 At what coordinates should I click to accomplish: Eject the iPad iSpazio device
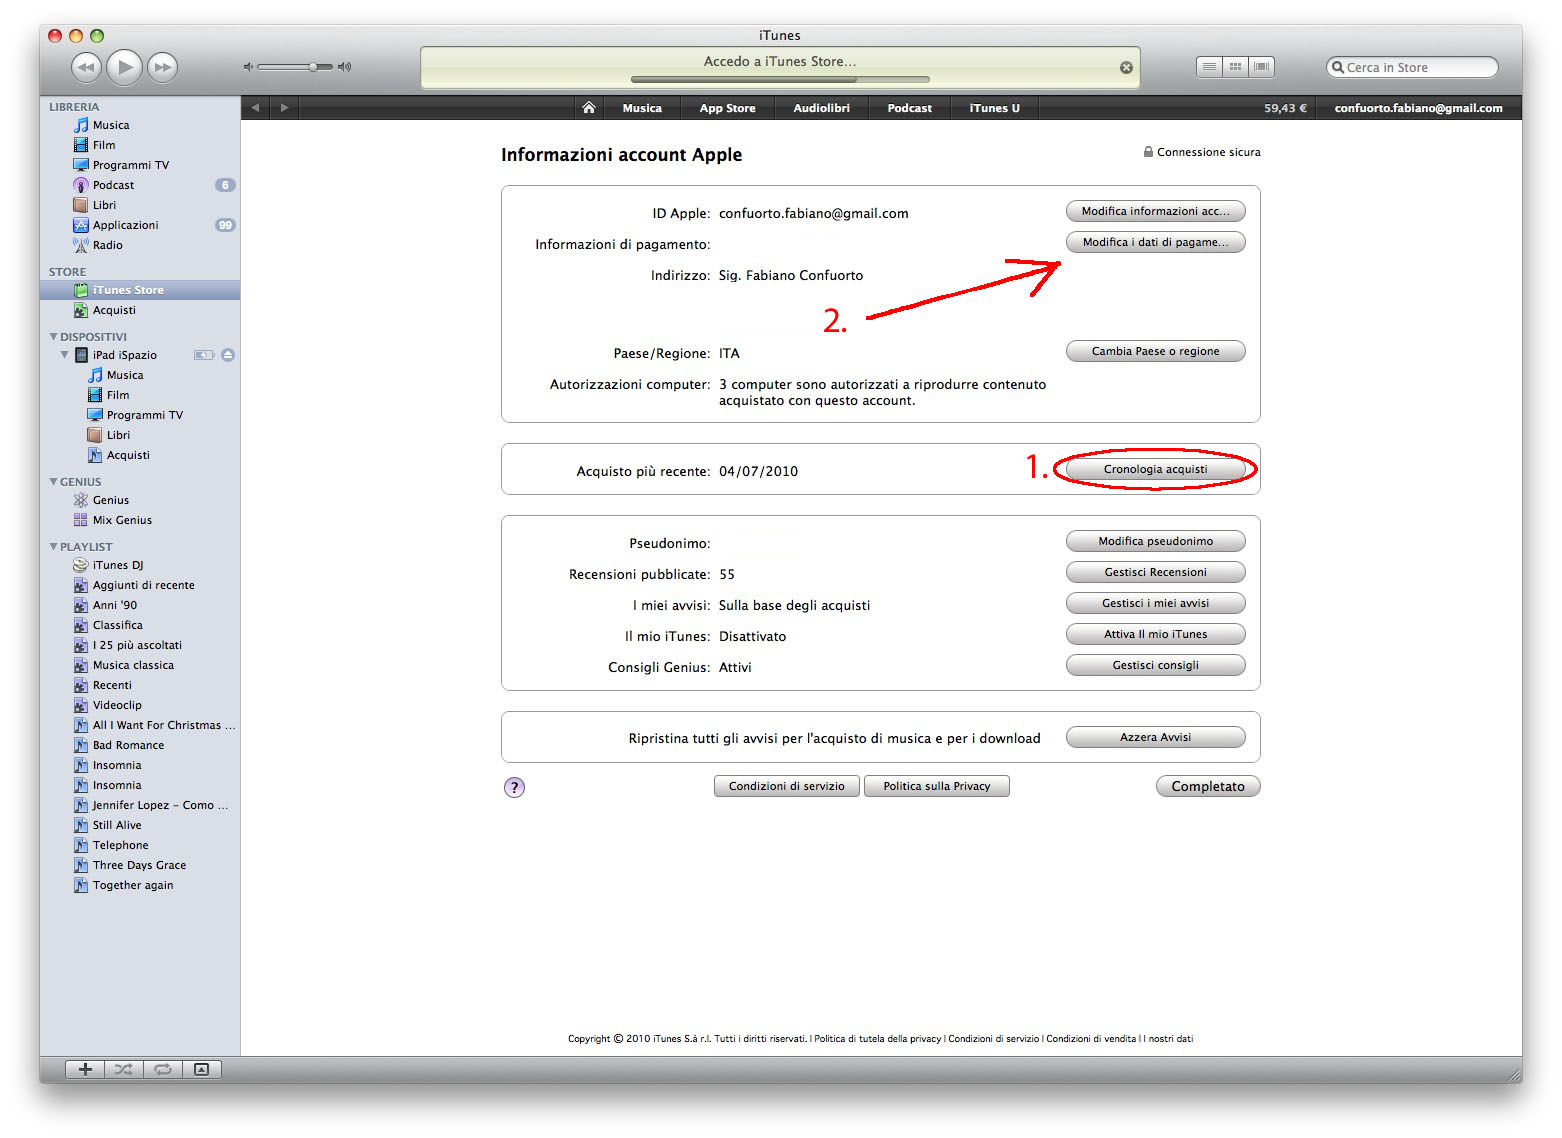pos(228,355)
